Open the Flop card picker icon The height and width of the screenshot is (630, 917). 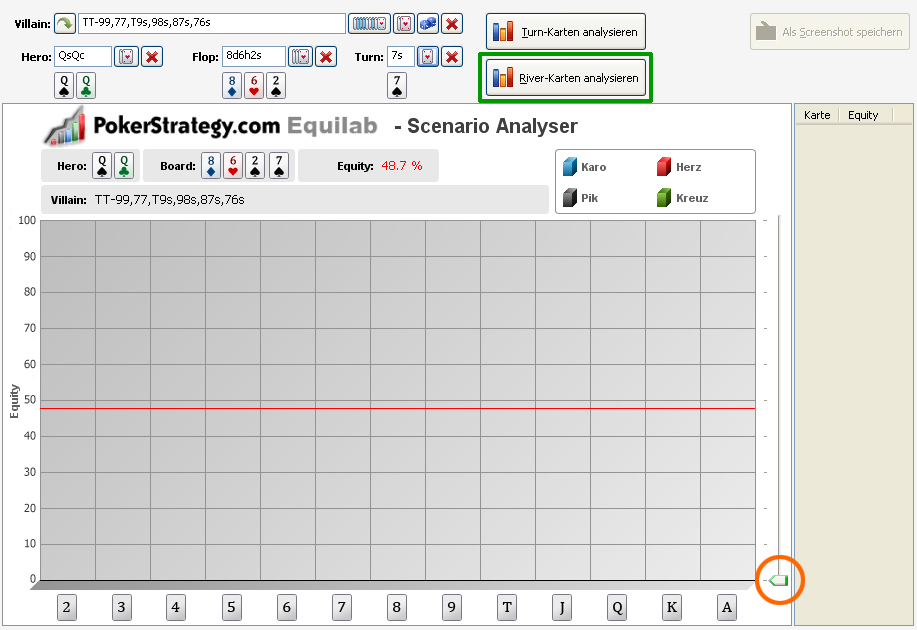tap(301, 57)
